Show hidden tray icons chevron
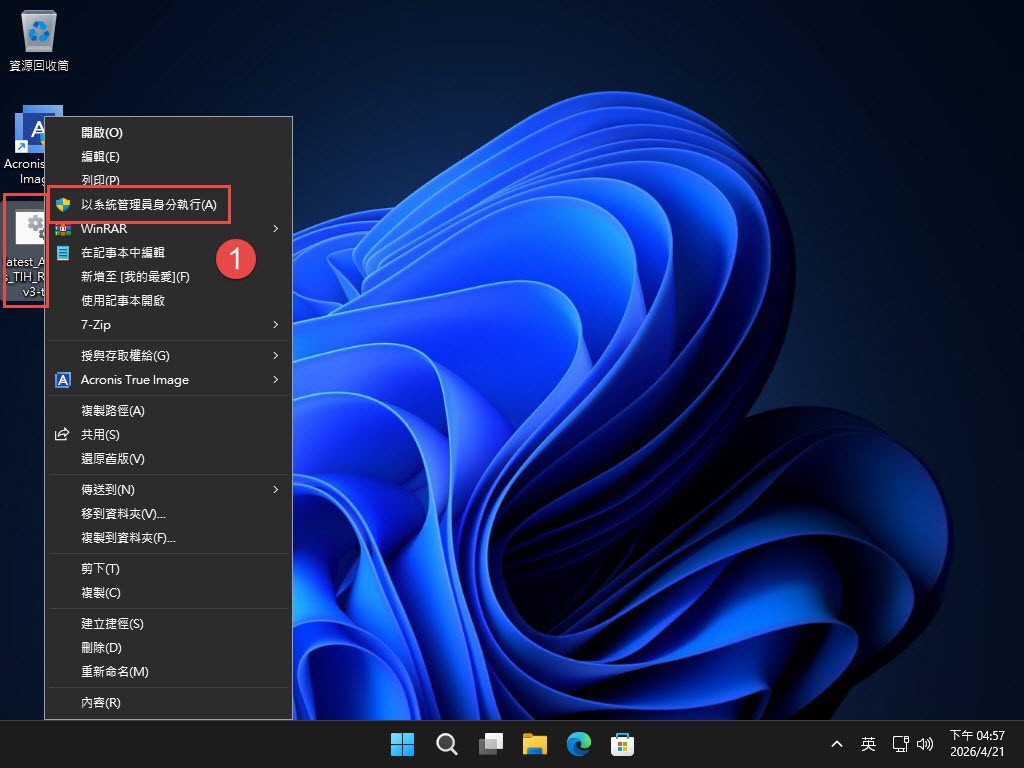Screen dimensions: 1024x768 837,744
